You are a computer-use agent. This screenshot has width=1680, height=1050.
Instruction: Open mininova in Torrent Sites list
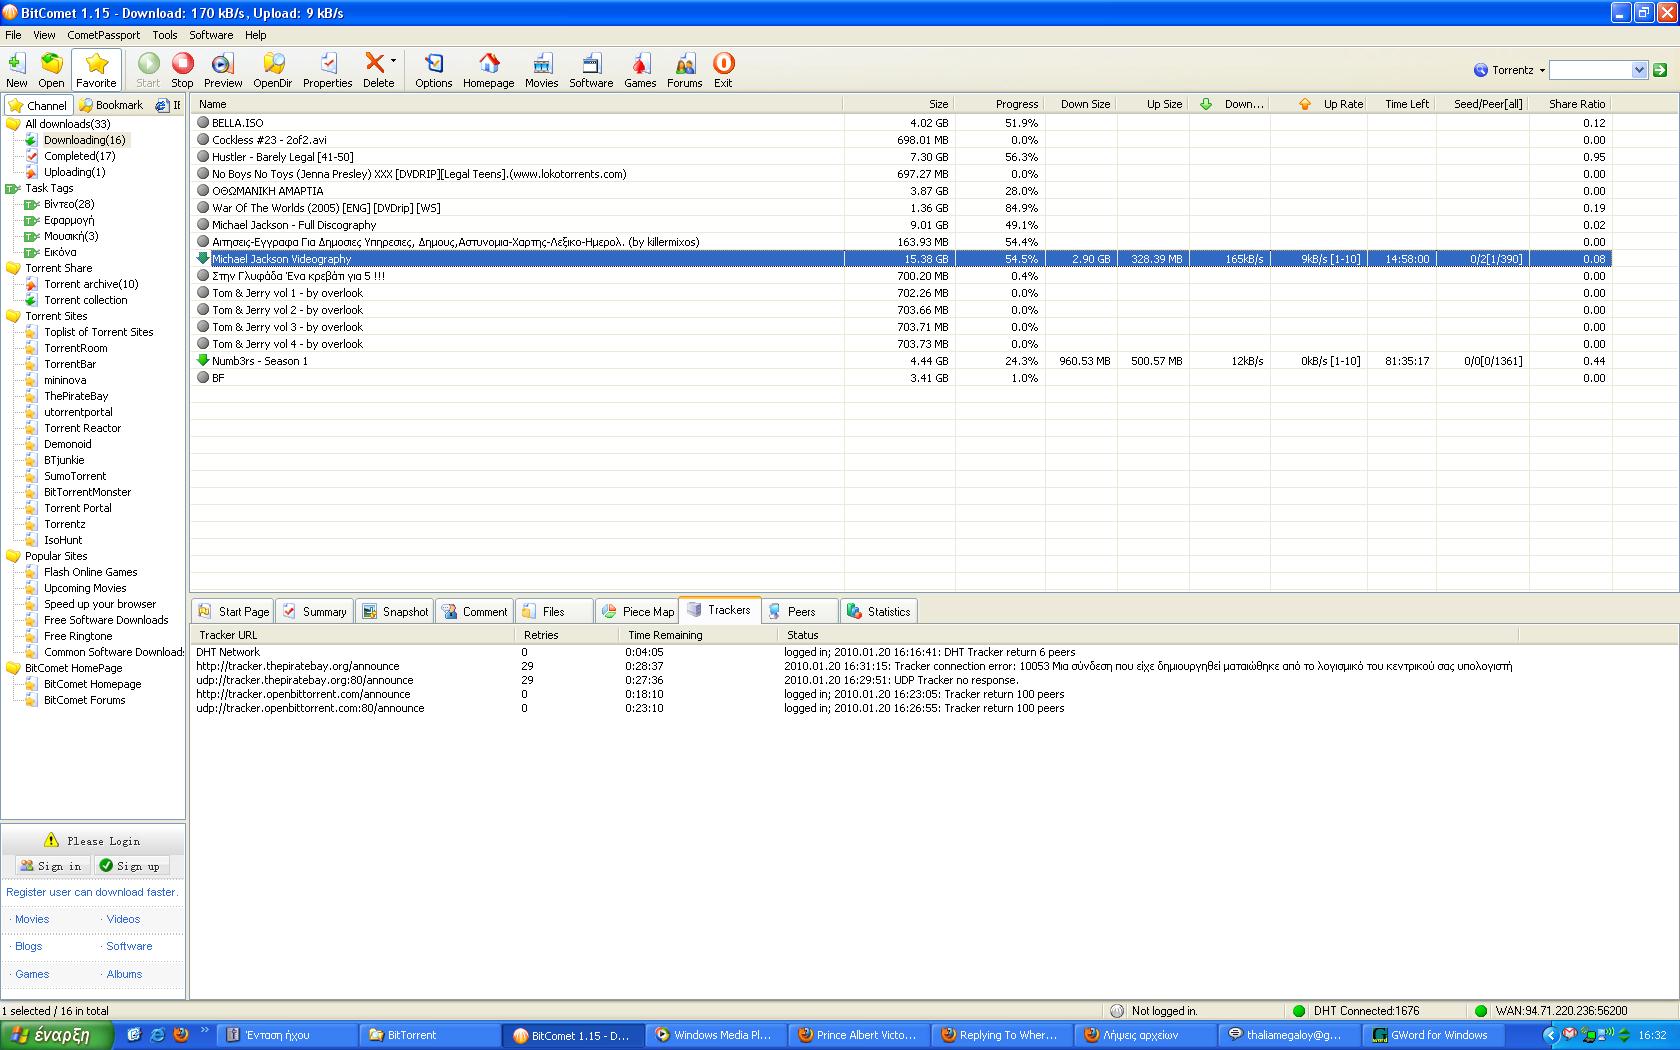pos(64,380)
